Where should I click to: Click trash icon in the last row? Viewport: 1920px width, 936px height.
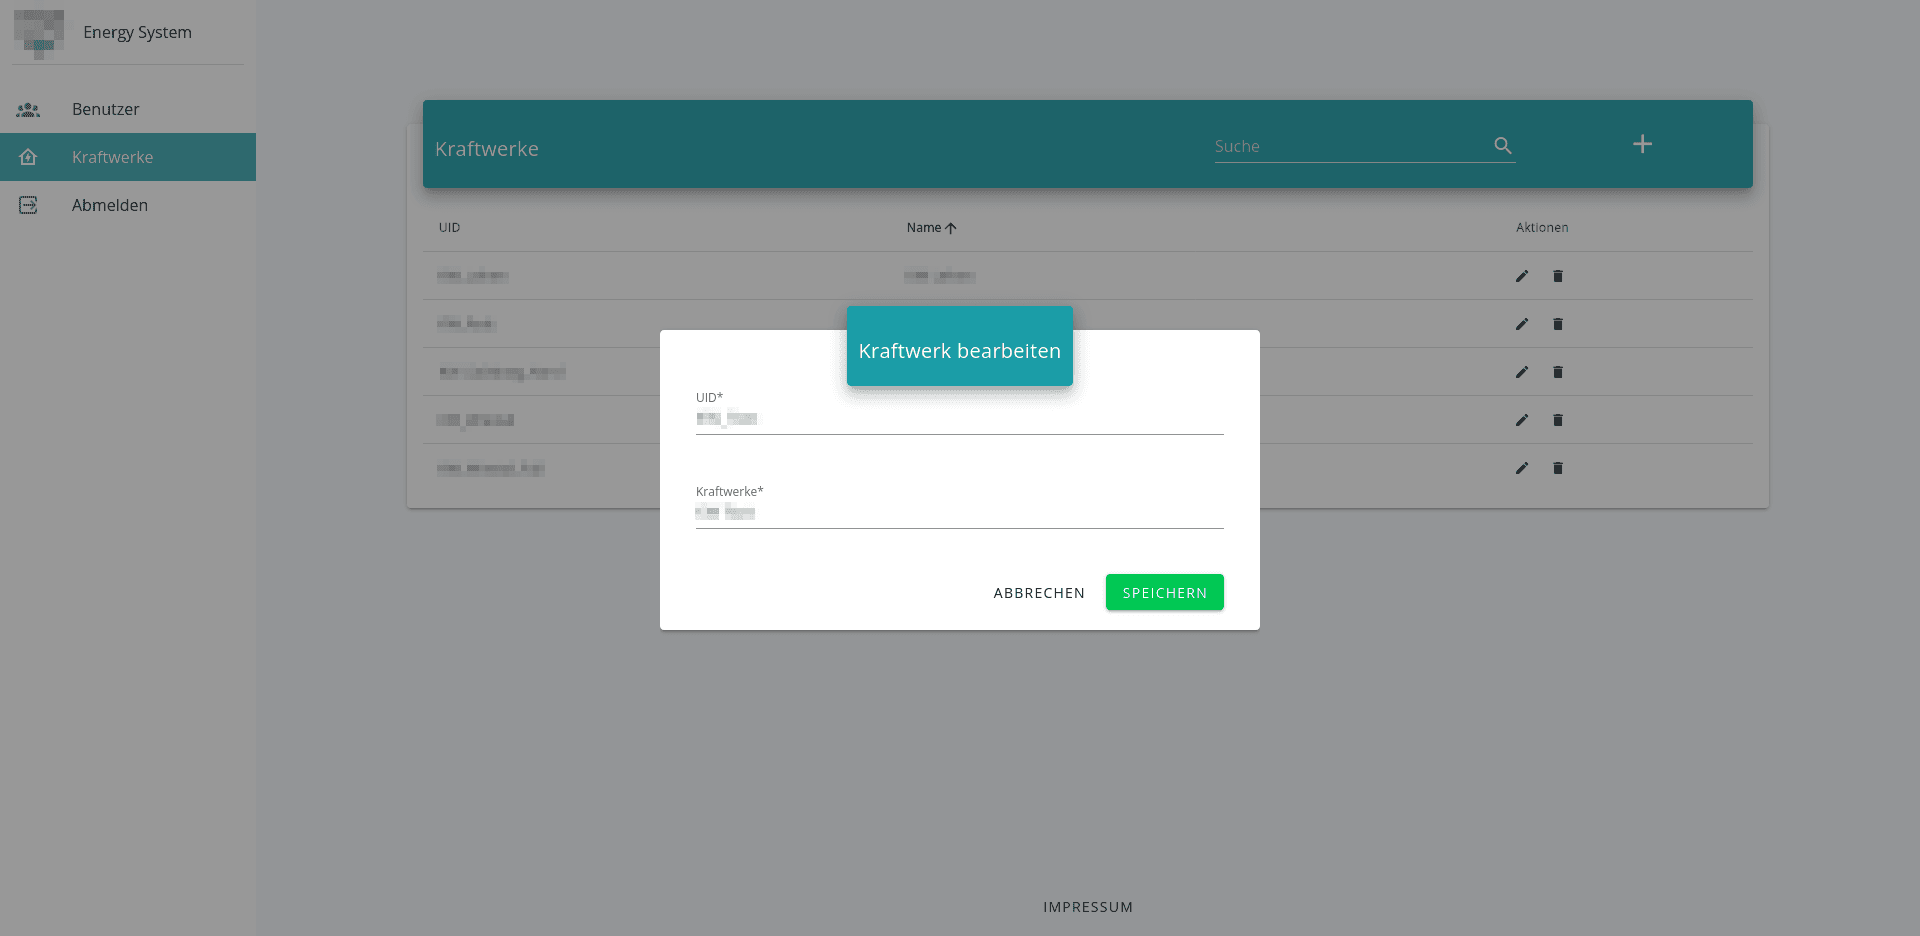(x=1557, y=468)
